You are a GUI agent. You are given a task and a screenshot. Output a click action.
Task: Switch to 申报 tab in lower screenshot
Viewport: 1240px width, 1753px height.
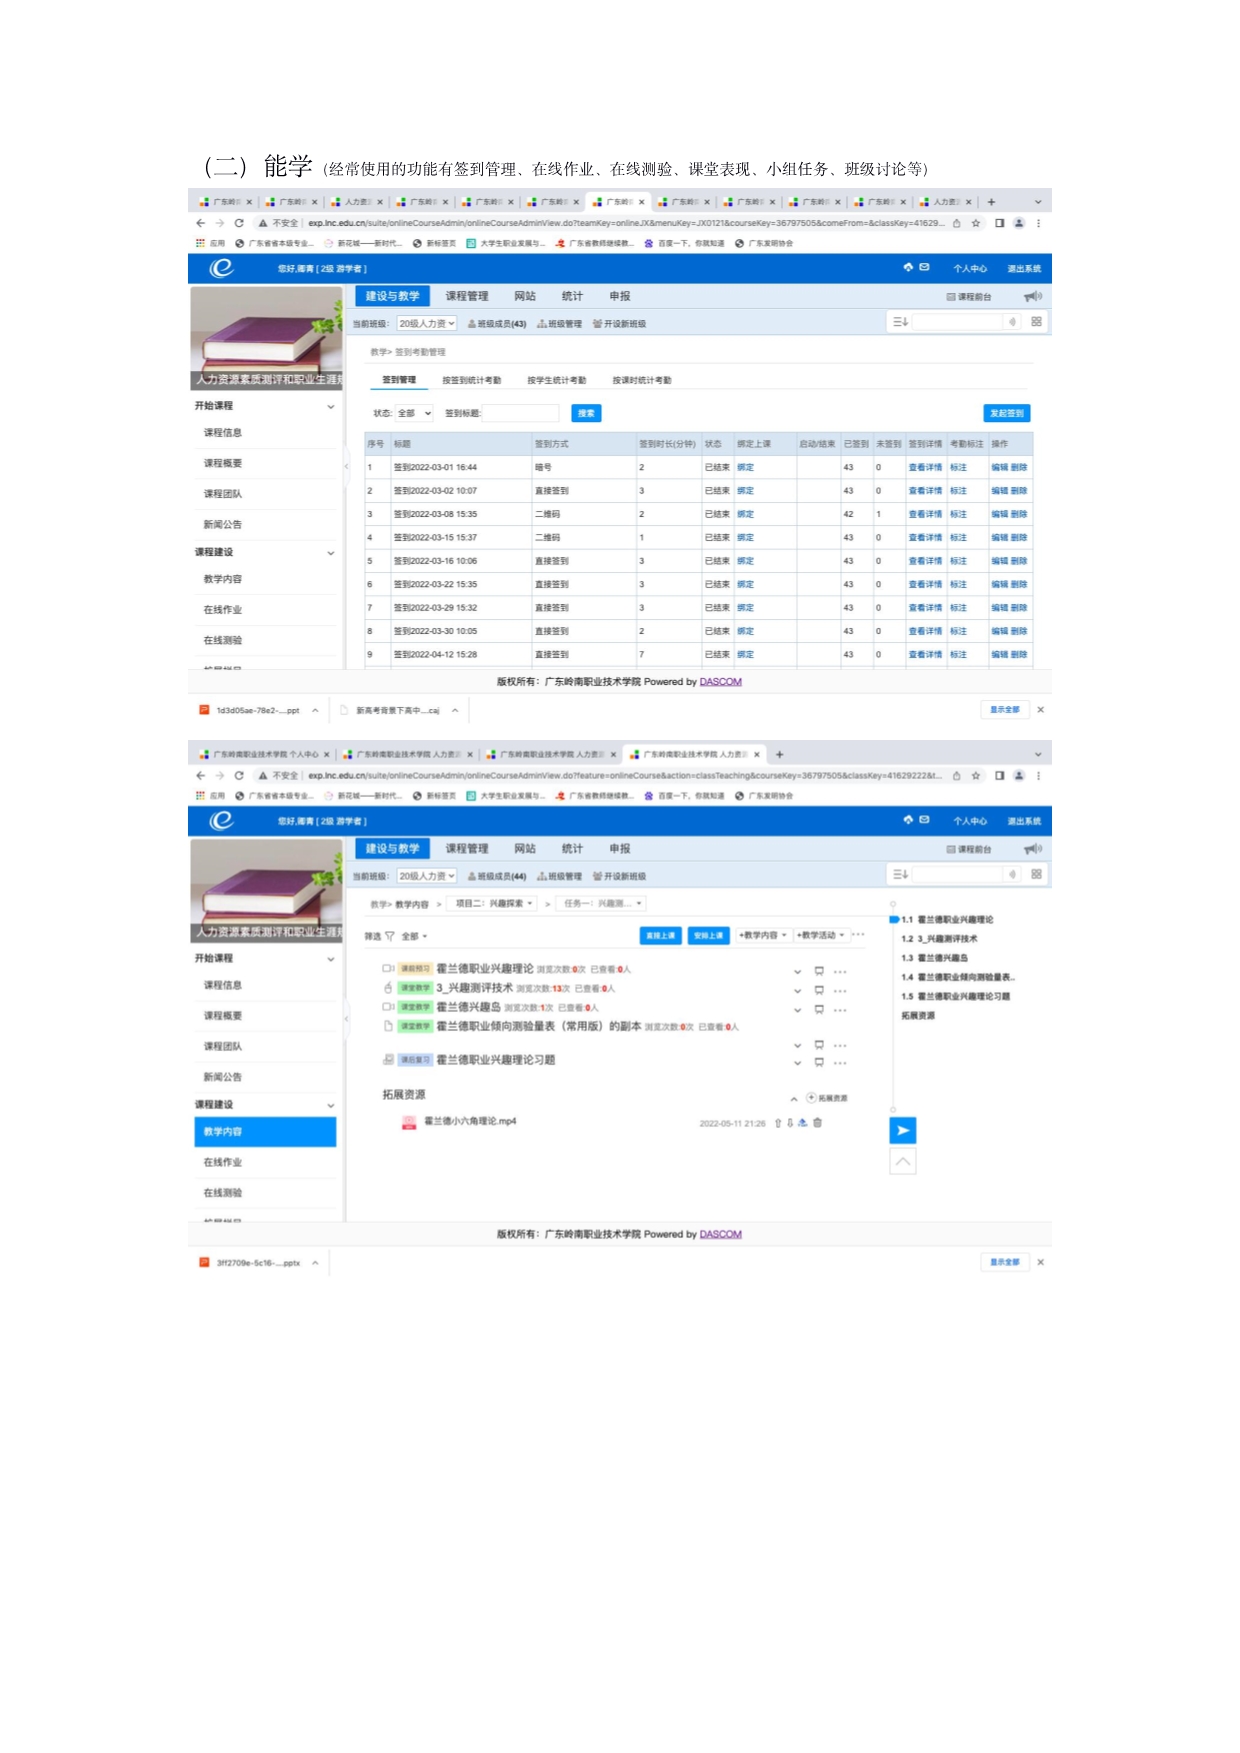point(620,848)
